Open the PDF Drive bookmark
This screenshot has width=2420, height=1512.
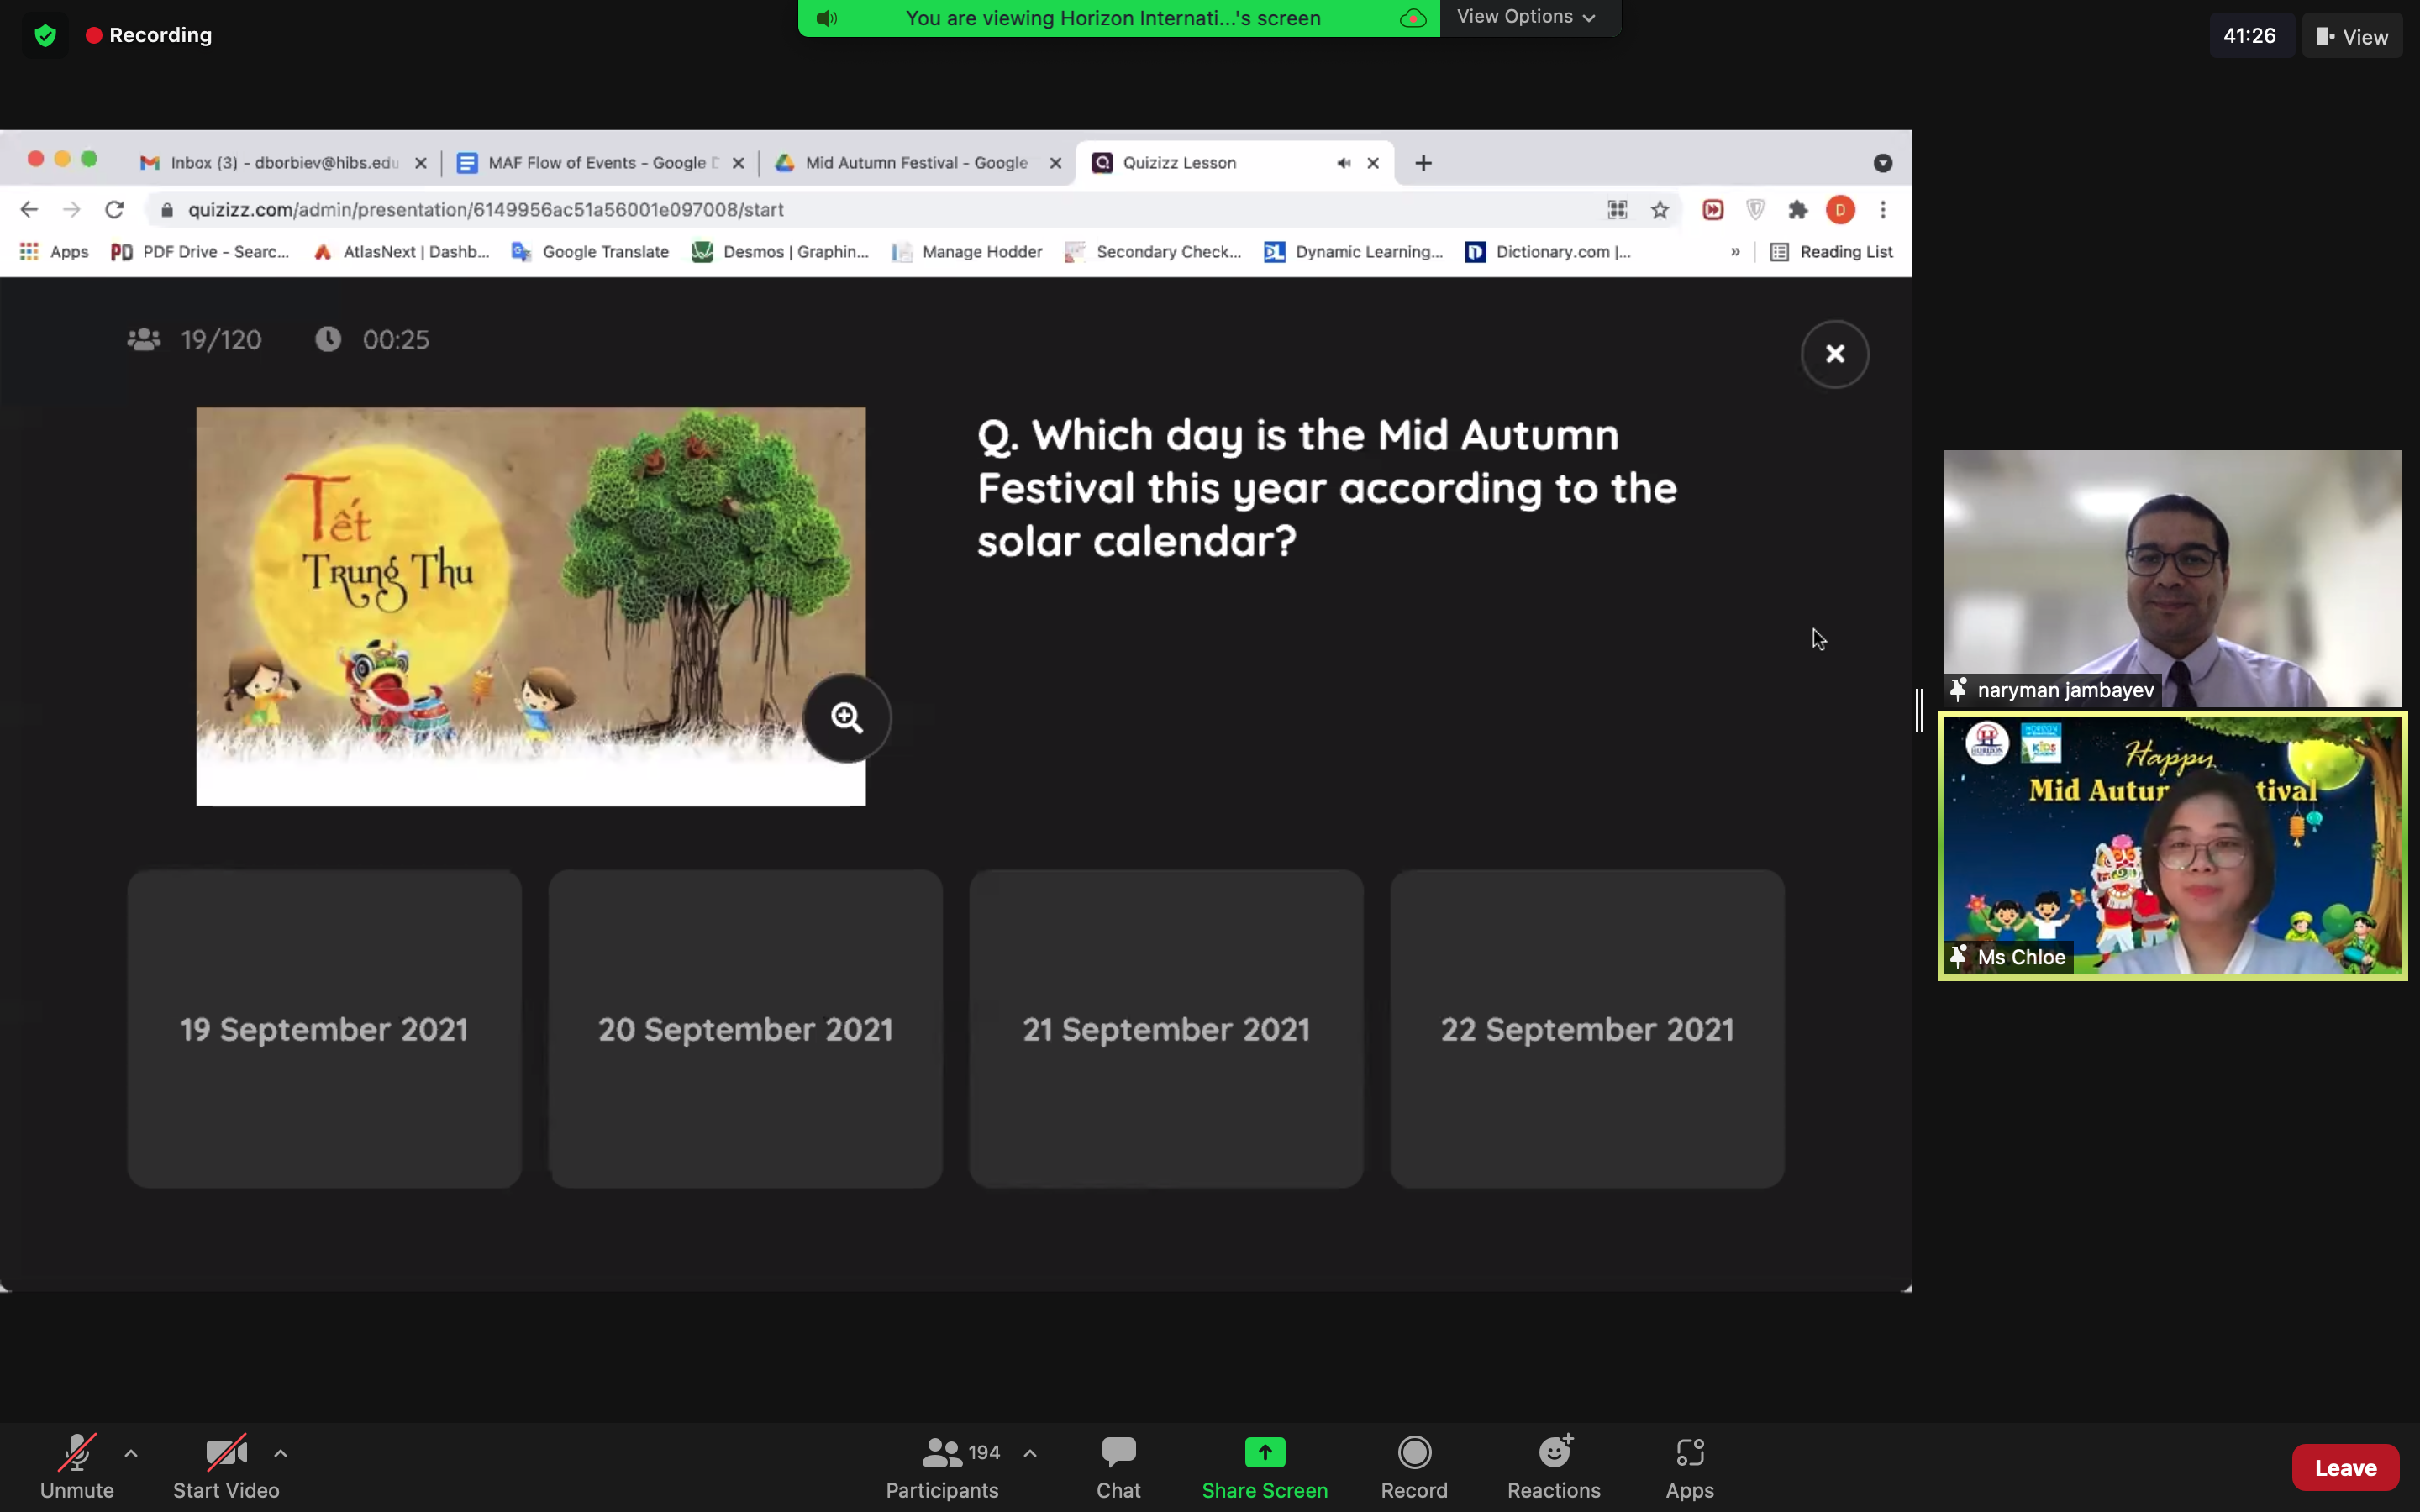coord(200,252)
